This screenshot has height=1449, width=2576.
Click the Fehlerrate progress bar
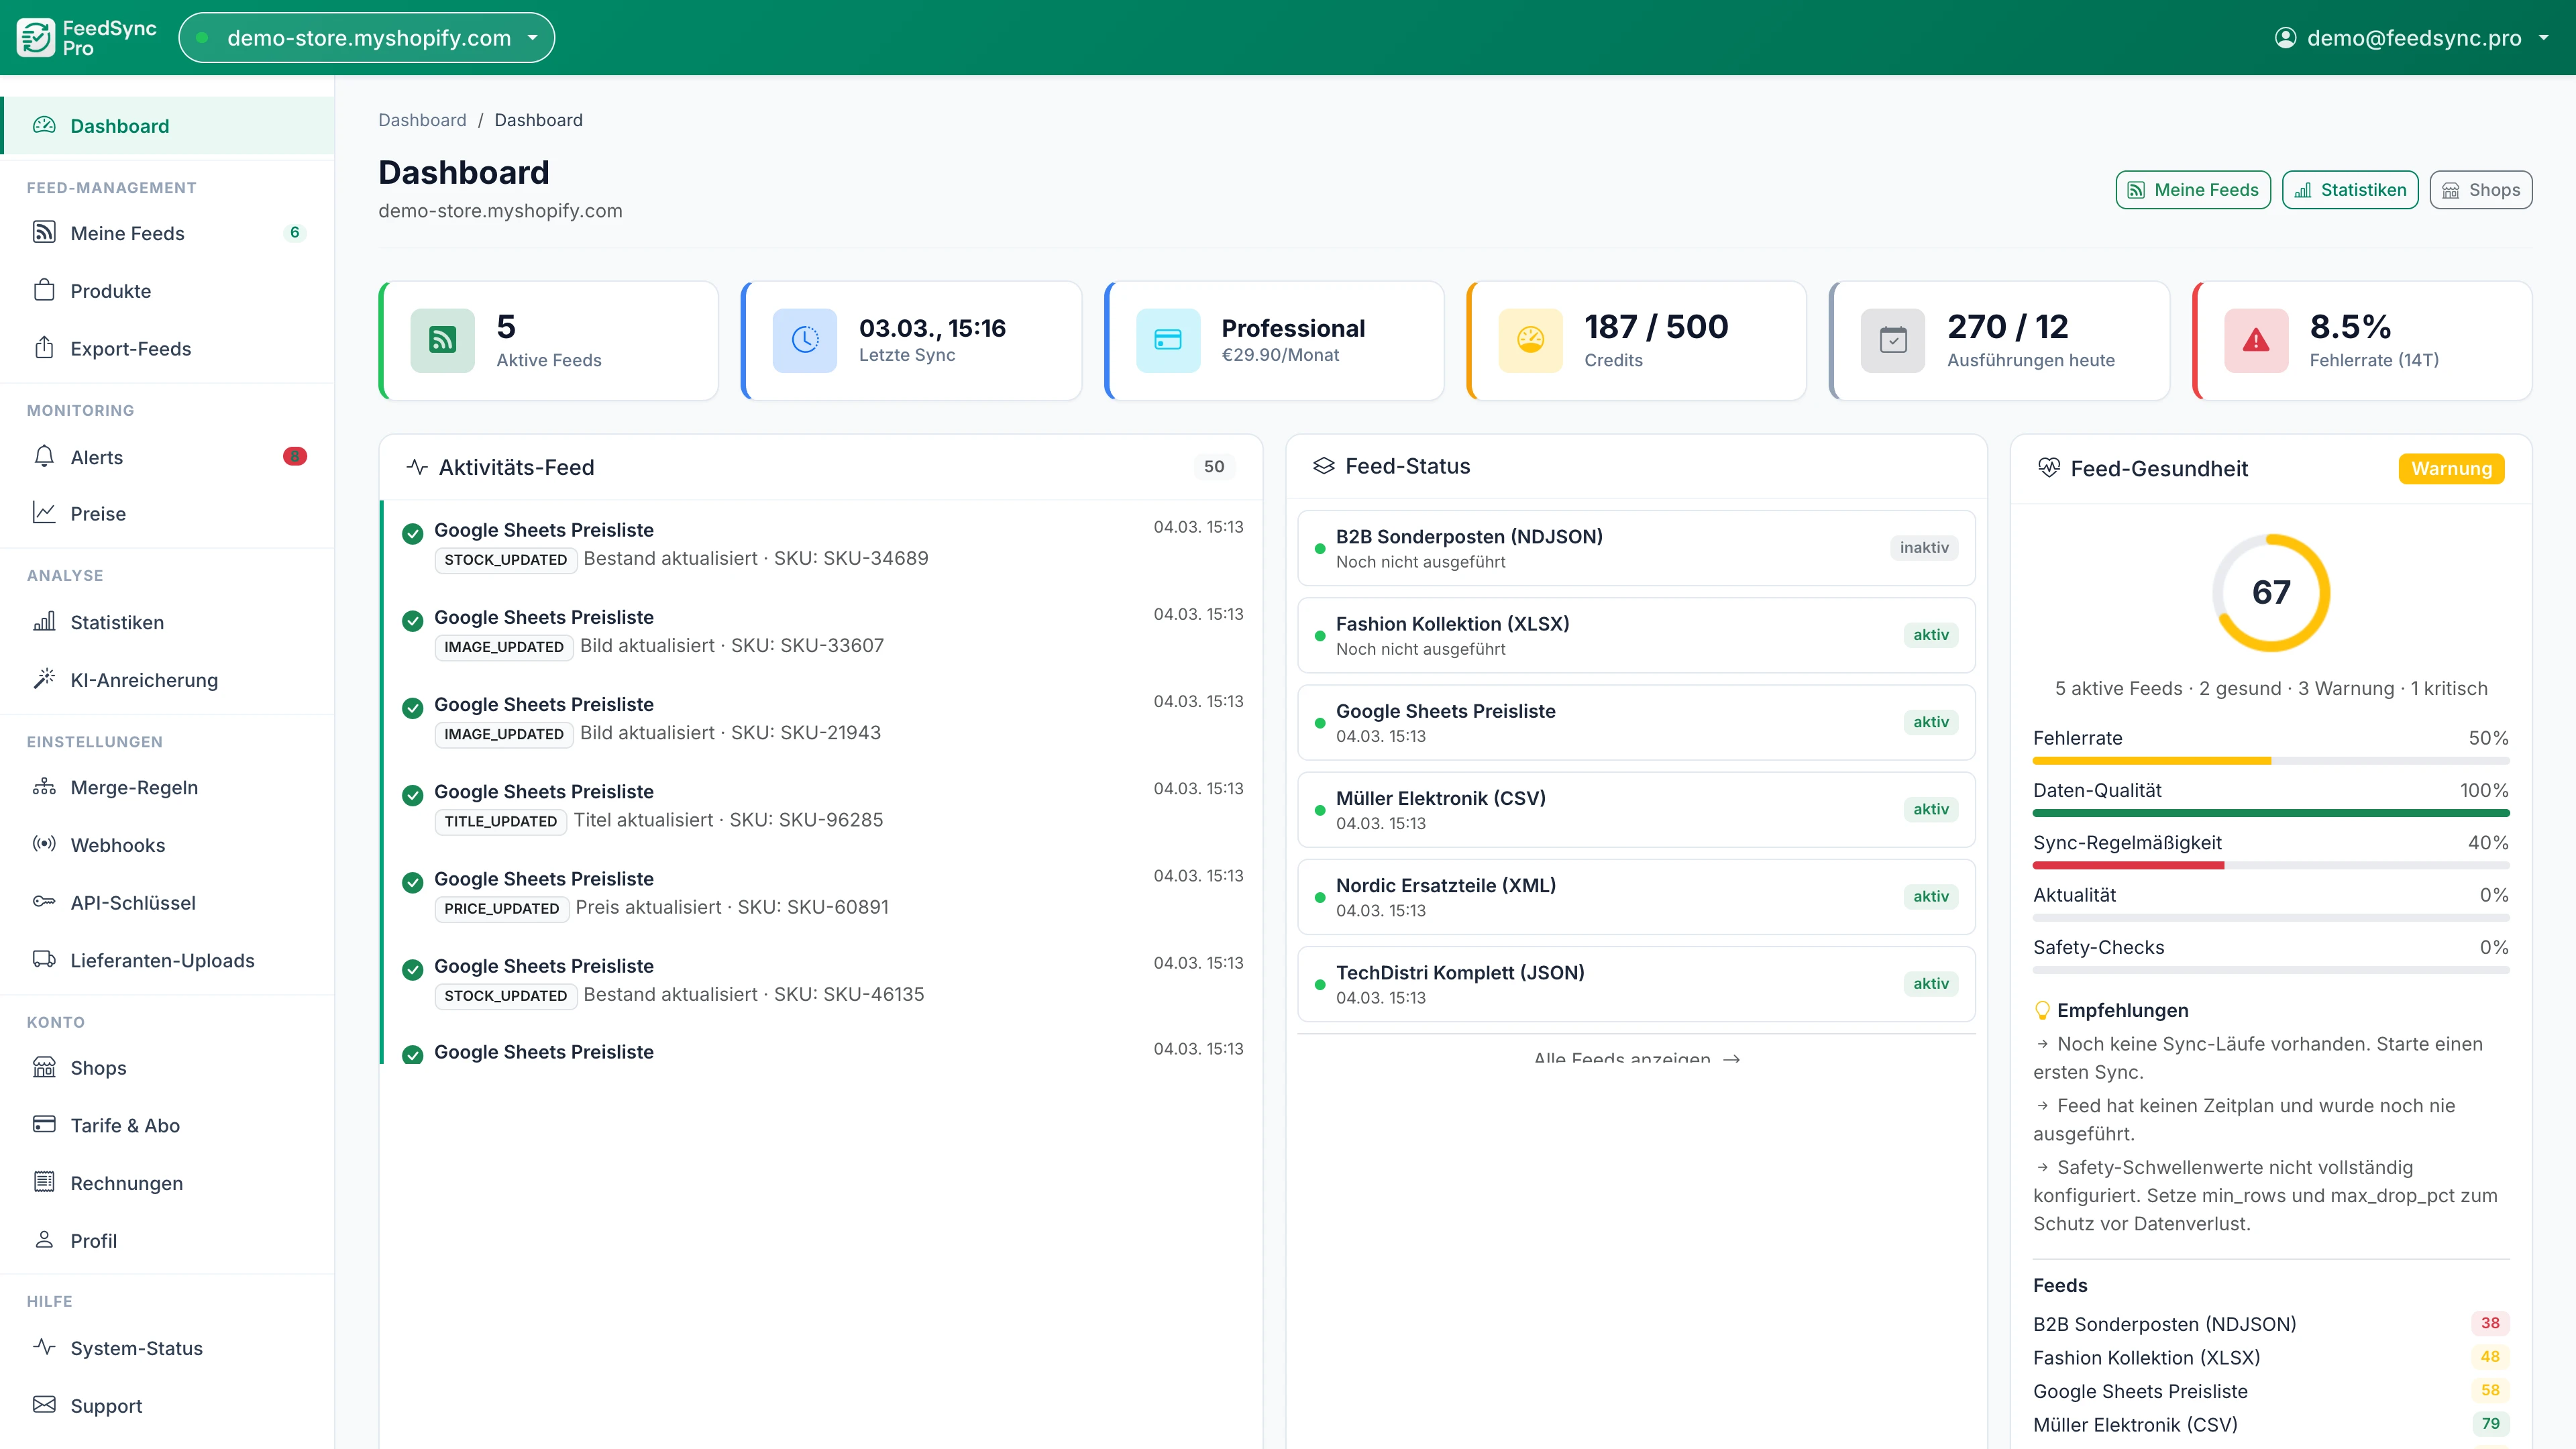pyautogui.click(x=2271, y=760)
